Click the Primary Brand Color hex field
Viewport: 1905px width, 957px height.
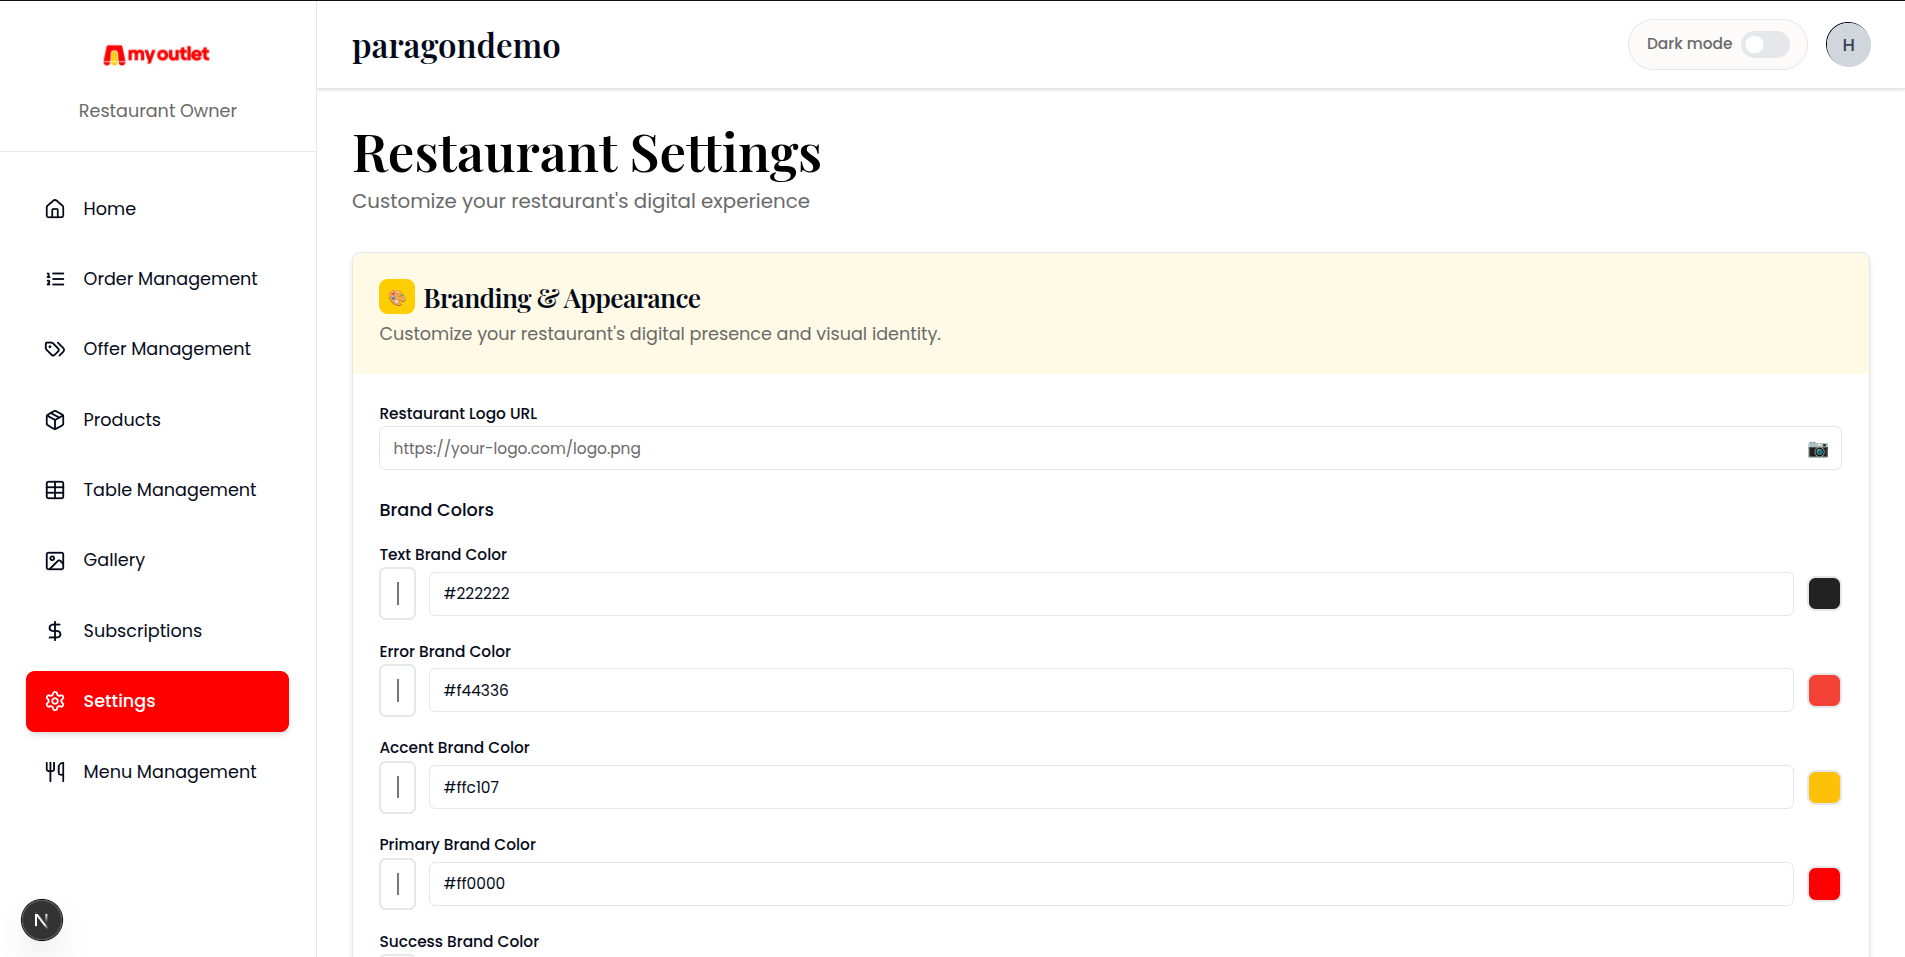(1110, 884)
